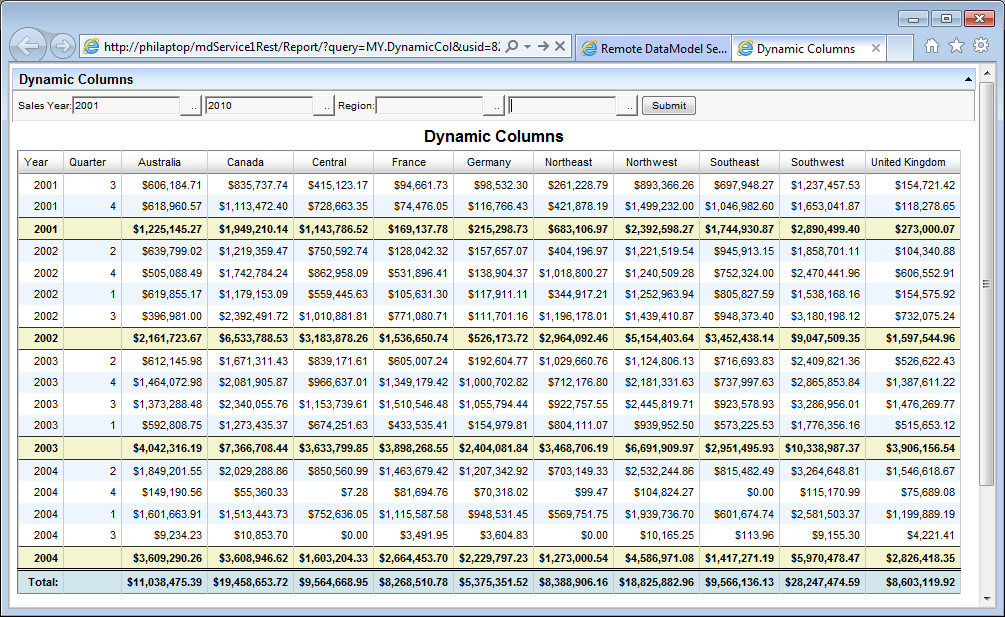Close the Dynamic Columns tab

pos(876,48)
